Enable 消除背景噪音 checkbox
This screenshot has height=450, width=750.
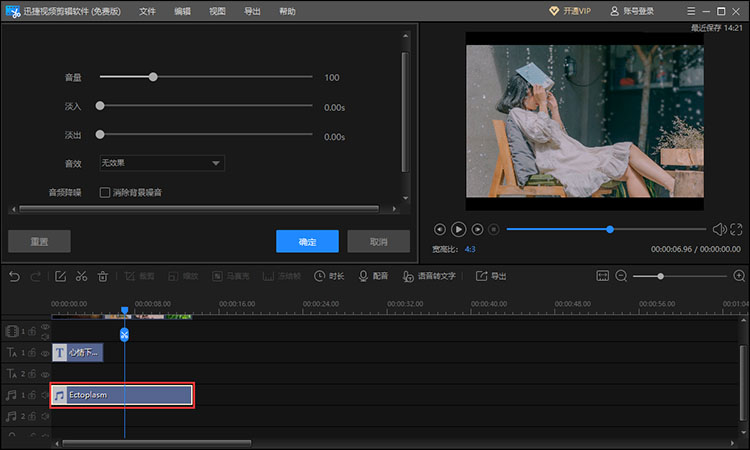tap(105, 192)
